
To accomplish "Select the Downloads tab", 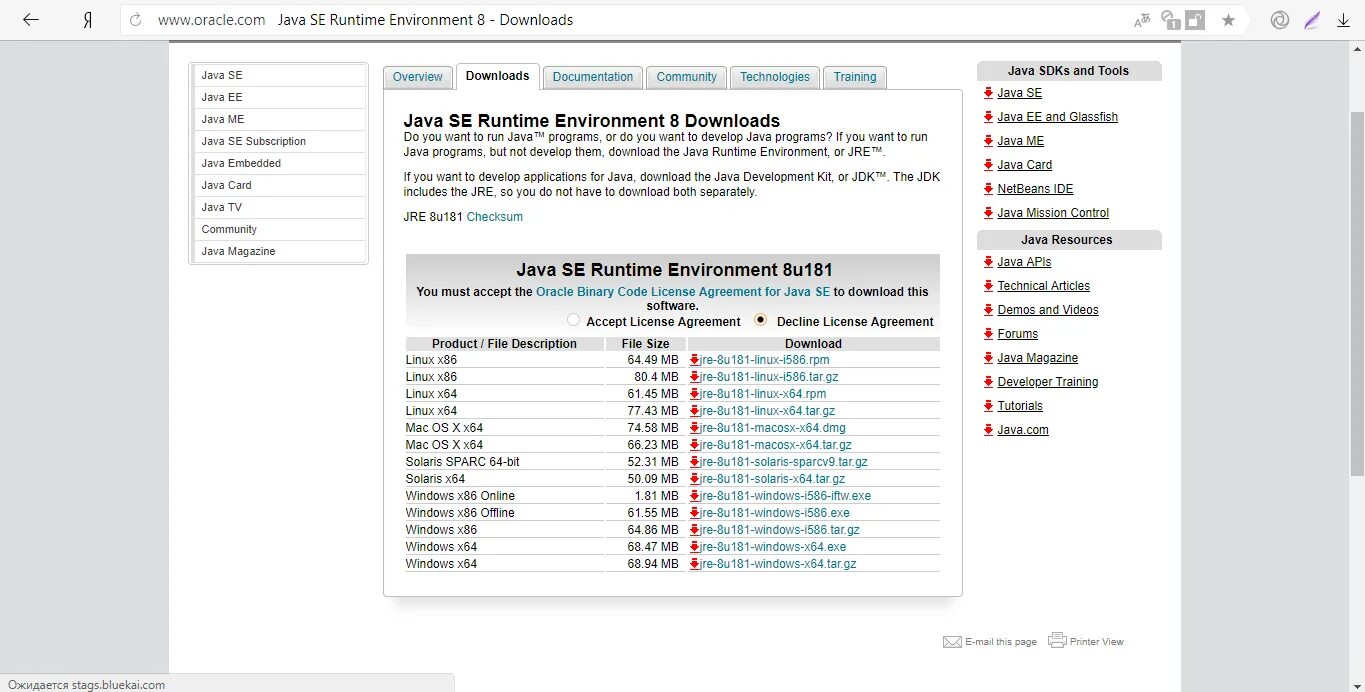I will 497,76.
